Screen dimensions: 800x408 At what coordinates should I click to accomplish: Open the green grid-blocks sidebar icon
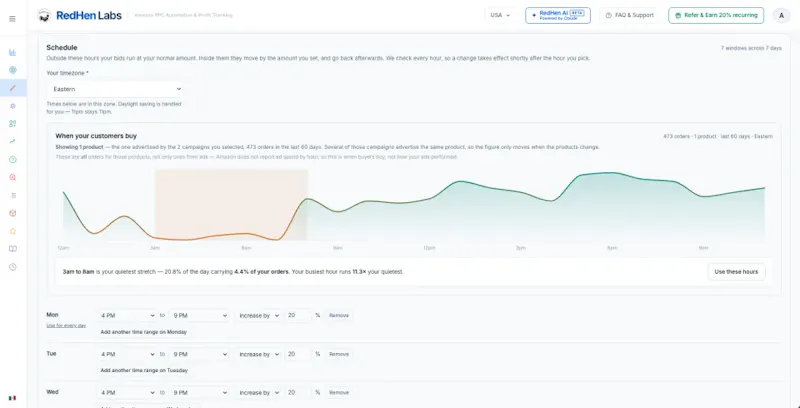[13, 123]
